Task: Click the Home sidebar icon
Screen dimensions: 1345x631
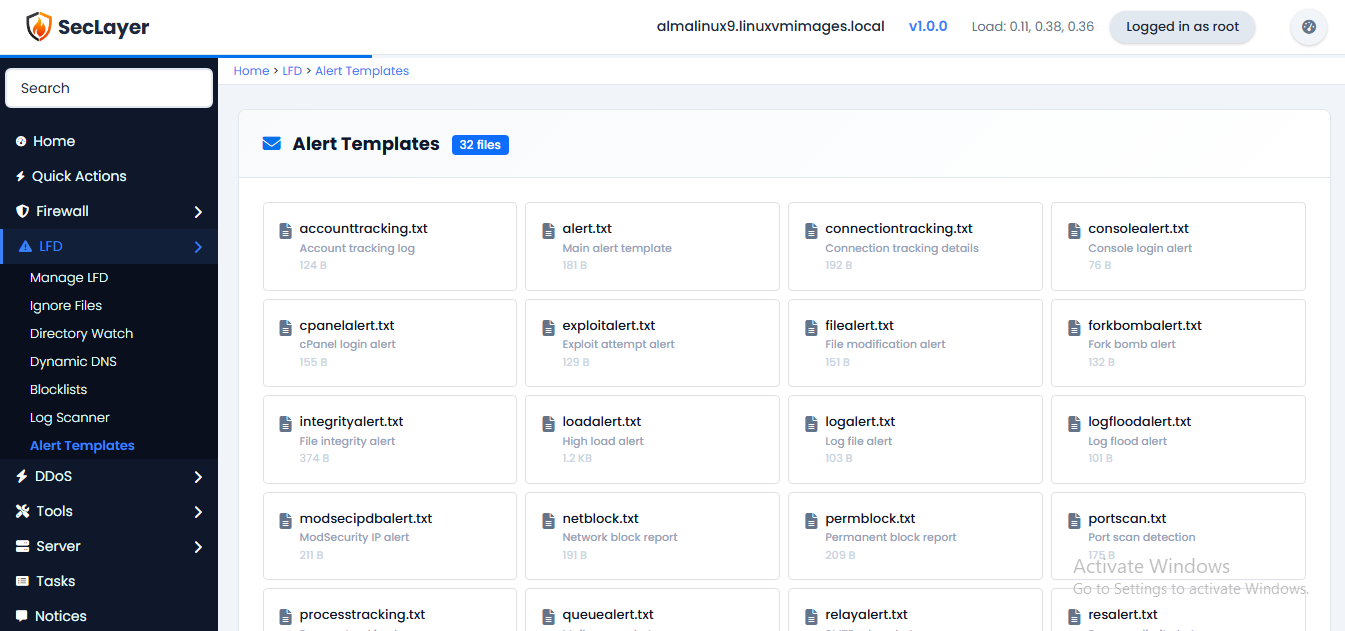Action: [x=21, y=142]
